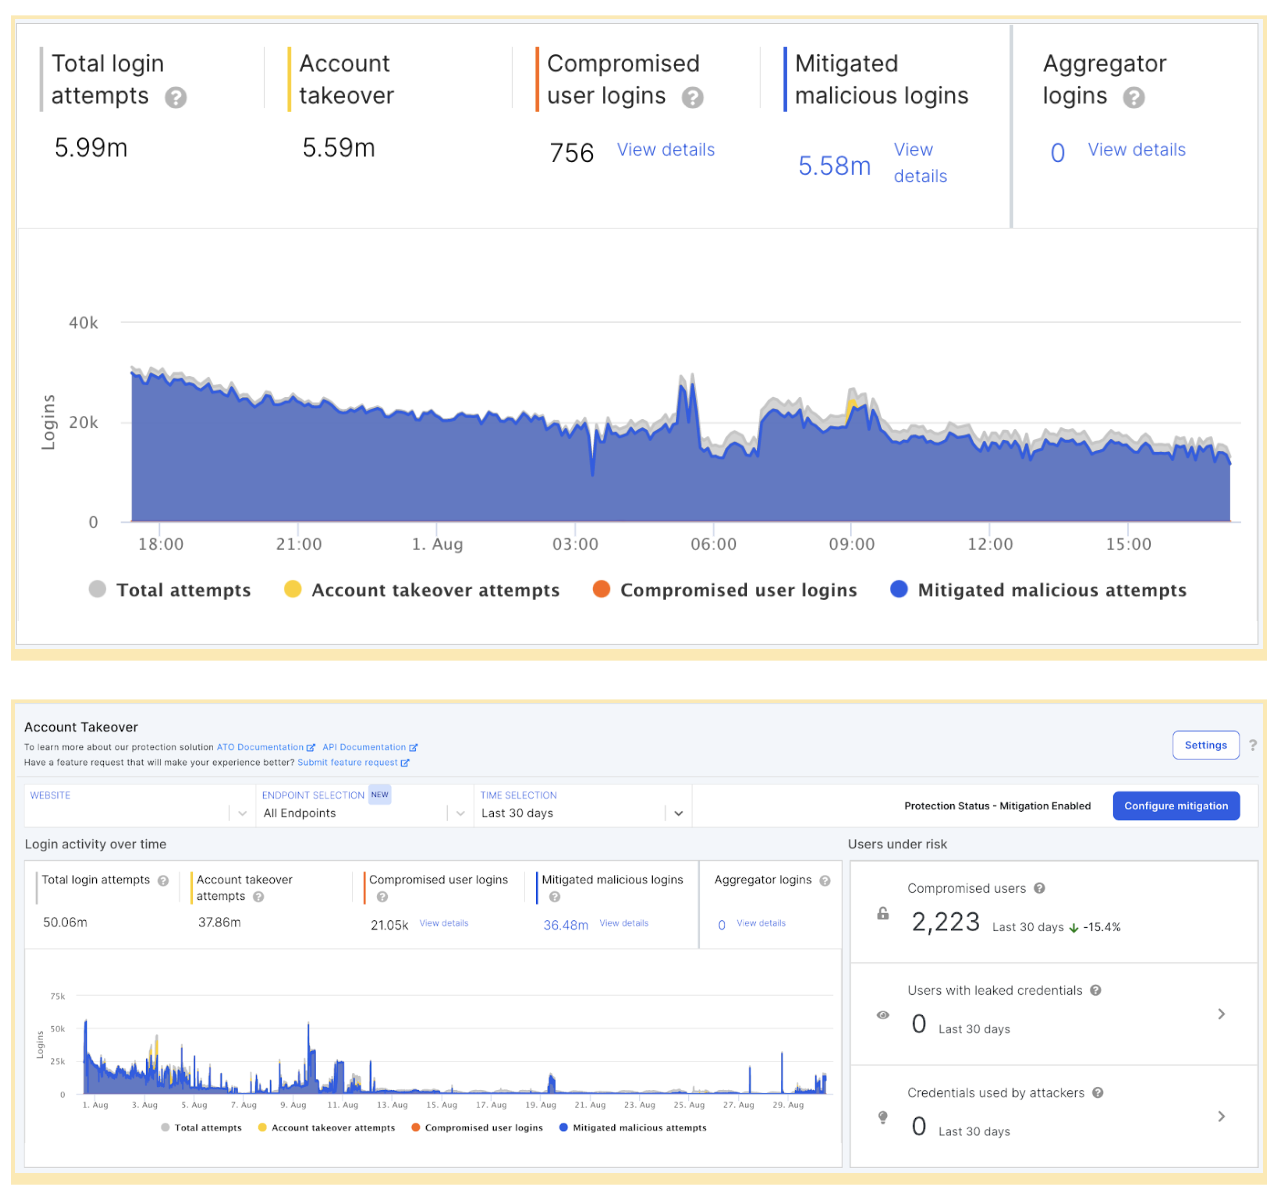Click the Settings button
The image size is (1284, 1202).
pos(1205,745)
